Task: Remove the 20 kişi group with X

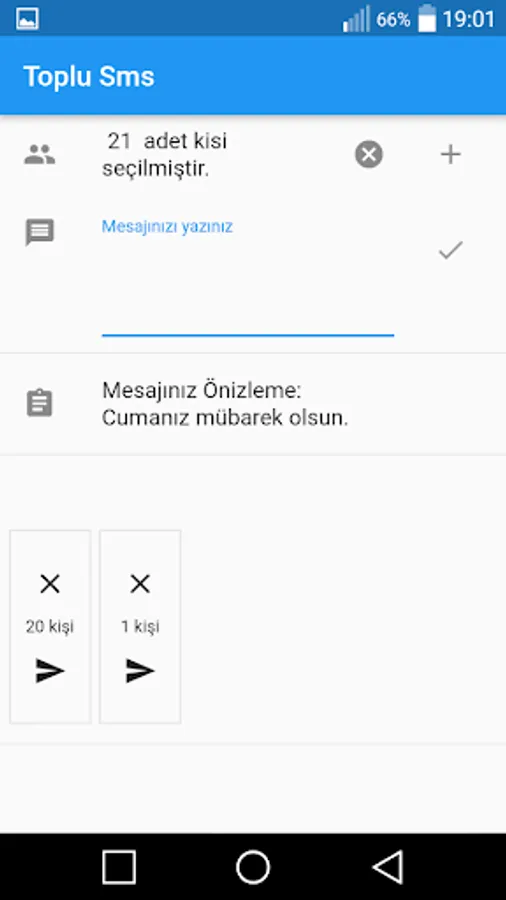Action: [x=50, y=584]
